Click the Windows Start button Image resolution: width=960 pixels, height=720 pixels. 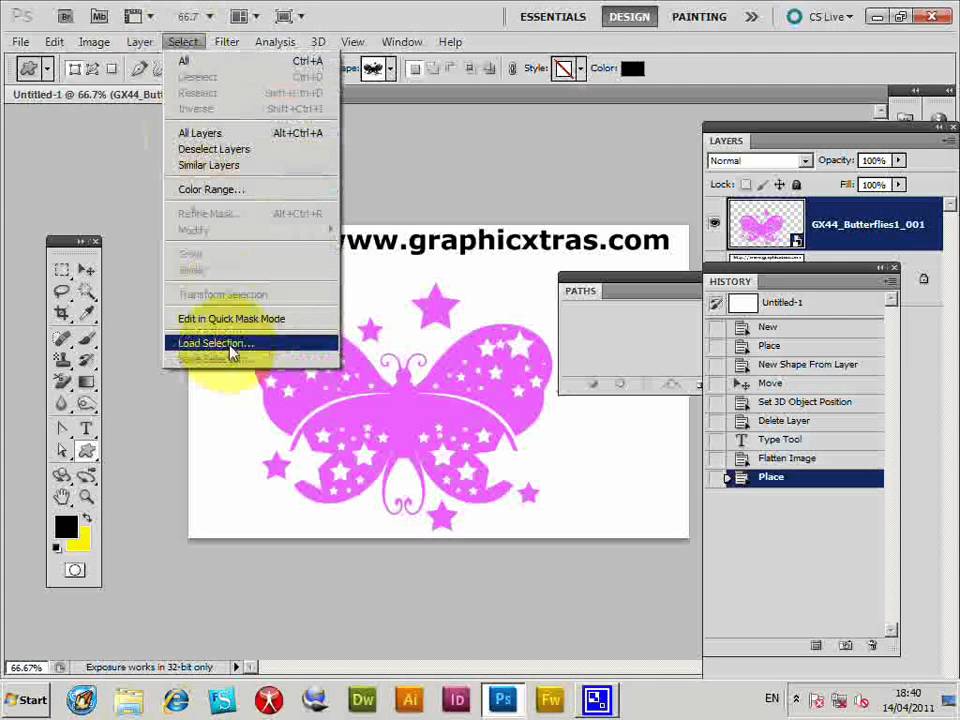25,699
